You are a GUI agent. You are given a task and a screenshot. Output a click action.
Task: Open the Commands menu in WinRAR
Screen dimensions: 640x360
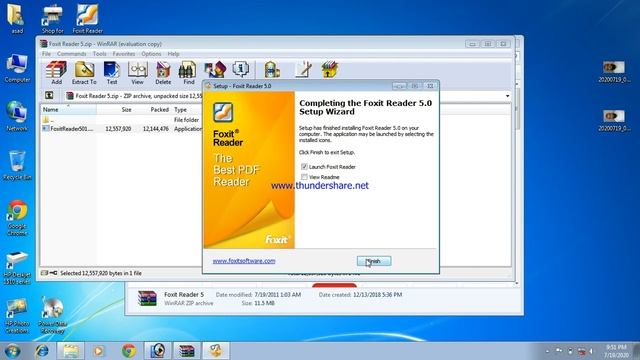(x=71, y=54)
